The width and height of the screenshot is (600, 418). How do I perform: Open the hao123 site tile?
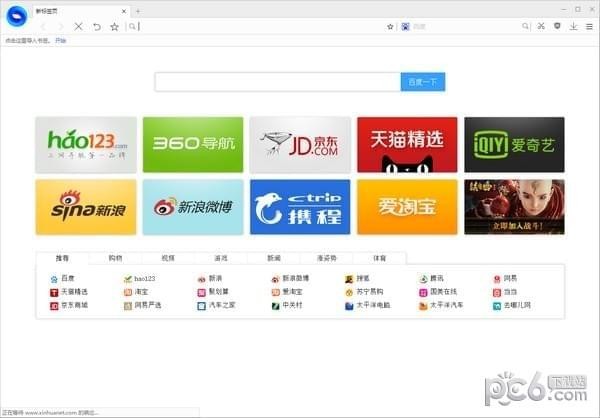(x=86, y=144)
